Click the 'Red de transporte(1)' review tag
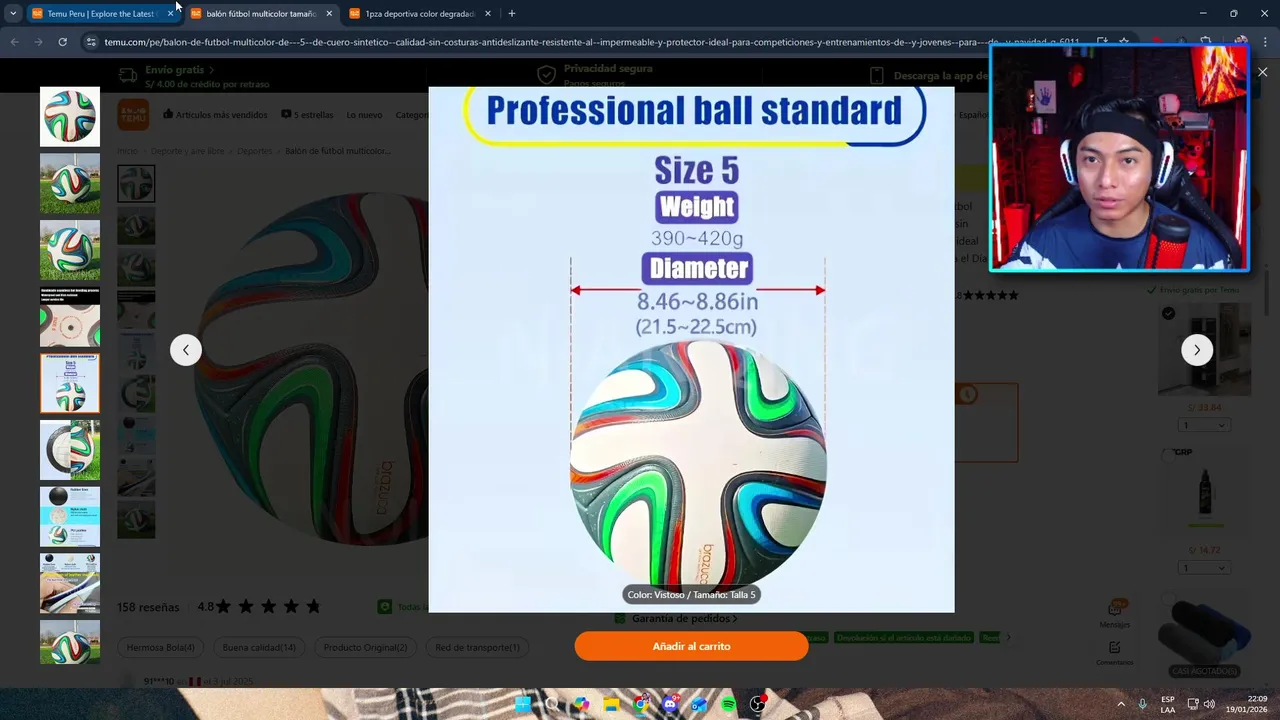The image size is (1280, 720). click(x=477, y=647)
